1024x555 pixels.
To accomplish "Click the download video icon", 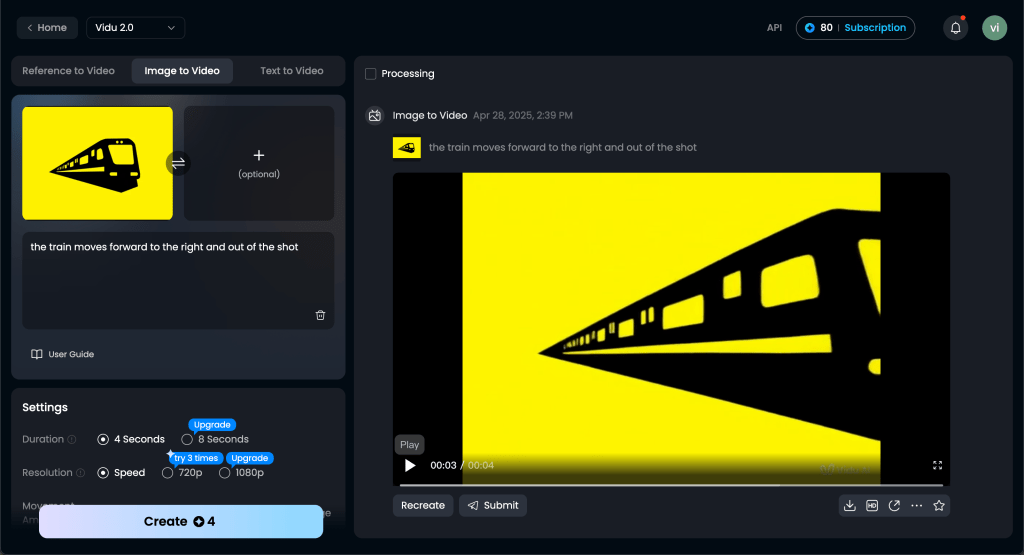I will pyautogui.click(x=850, y=506).
